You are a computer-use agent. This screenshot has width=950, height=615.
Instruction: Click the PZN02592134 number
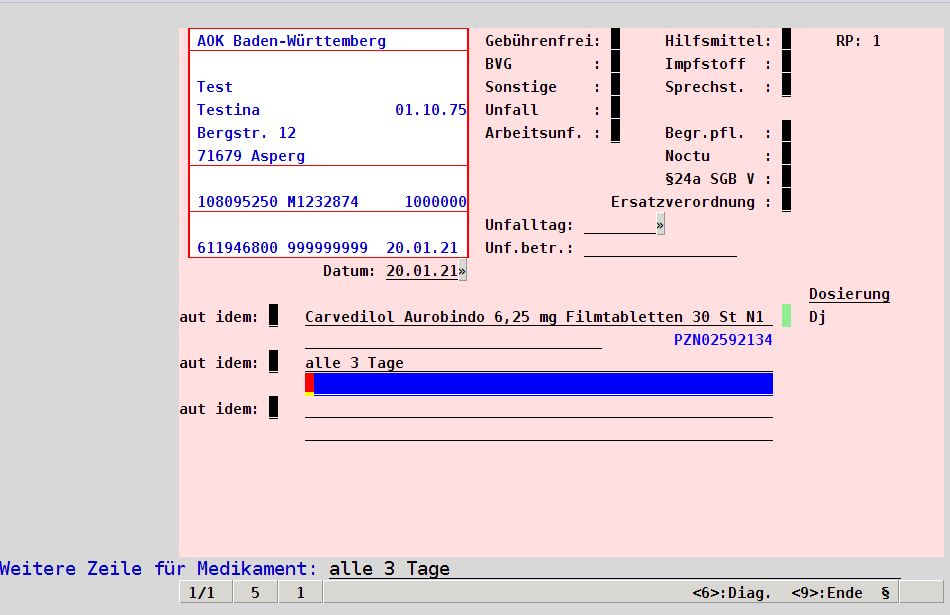[x=723, y=340]
